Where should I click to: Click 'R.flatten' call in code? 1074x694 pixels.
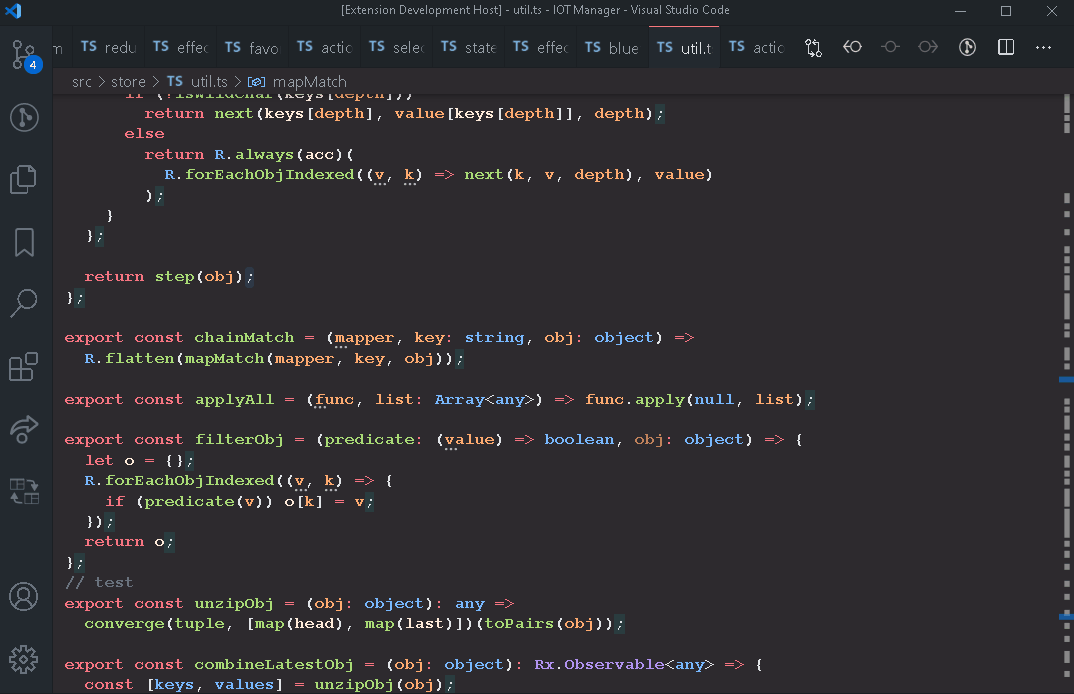129,358
